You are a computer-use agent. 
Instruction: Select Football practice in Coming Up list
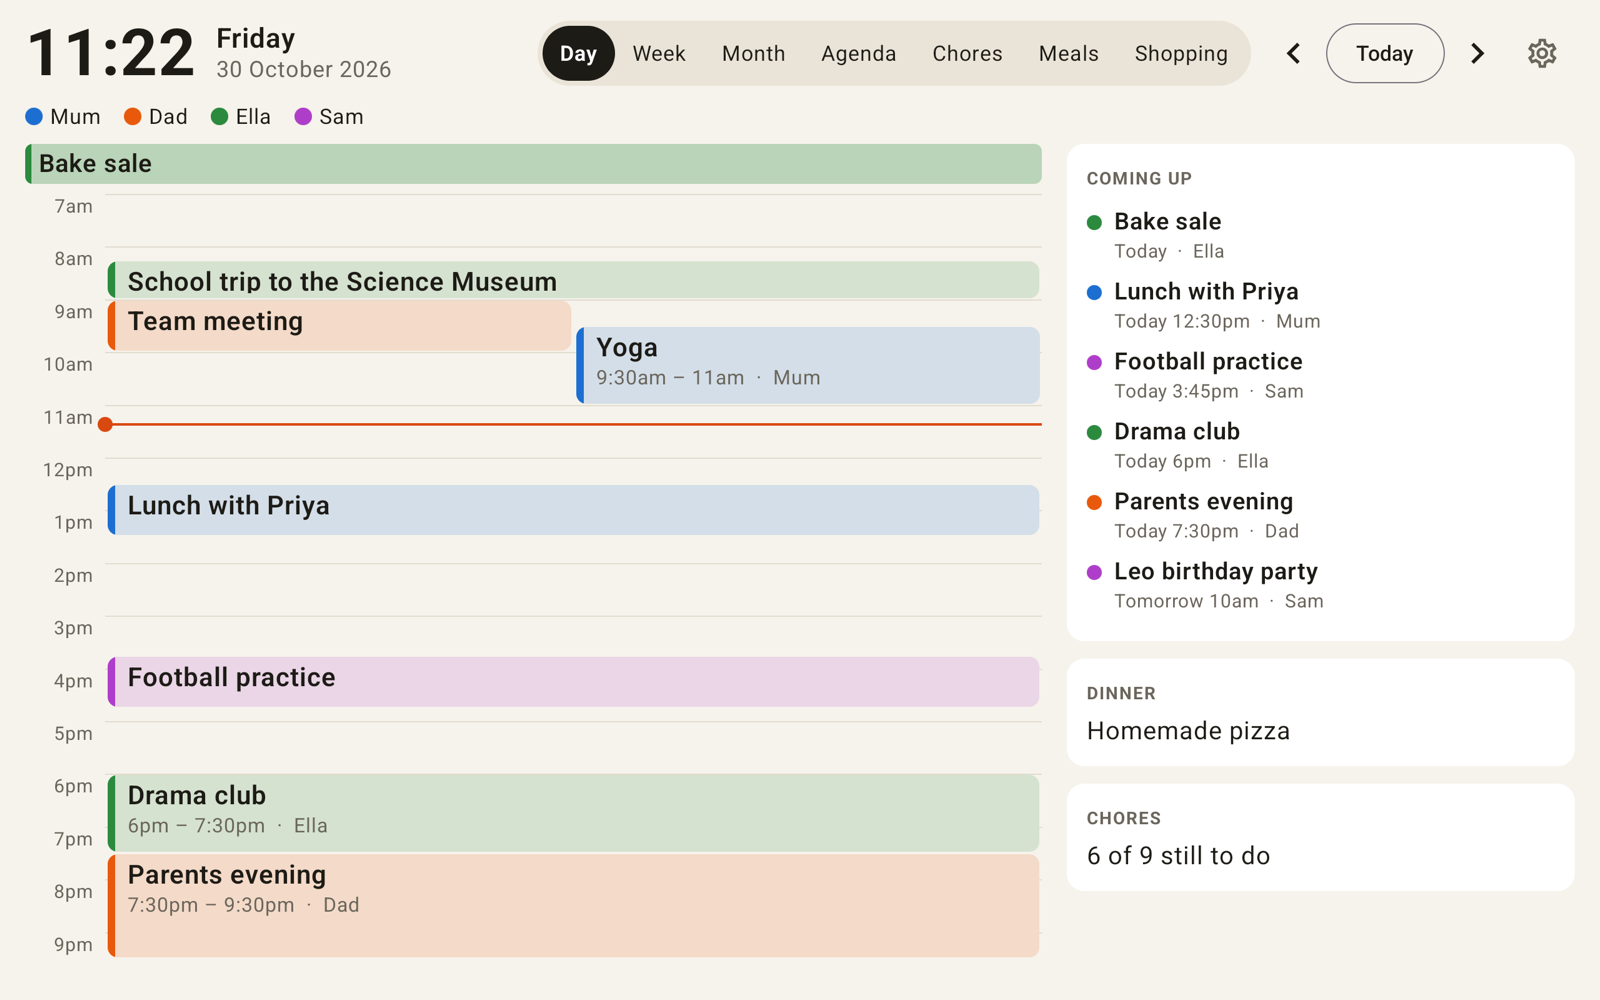click(x=1208, y=375)
